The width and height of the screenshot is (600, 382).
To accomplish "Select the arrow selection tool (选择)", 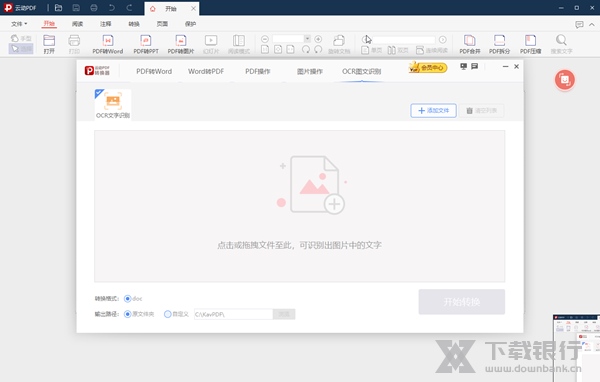I will [x=21, y=49].
